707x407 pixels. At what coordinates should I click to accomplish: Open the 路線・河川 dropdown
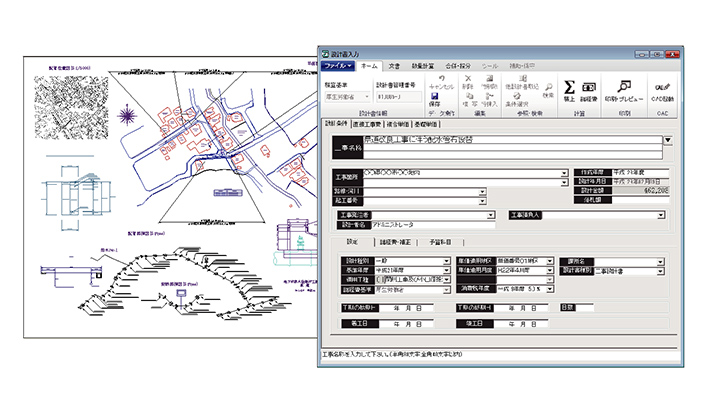(x=482, y=192)
